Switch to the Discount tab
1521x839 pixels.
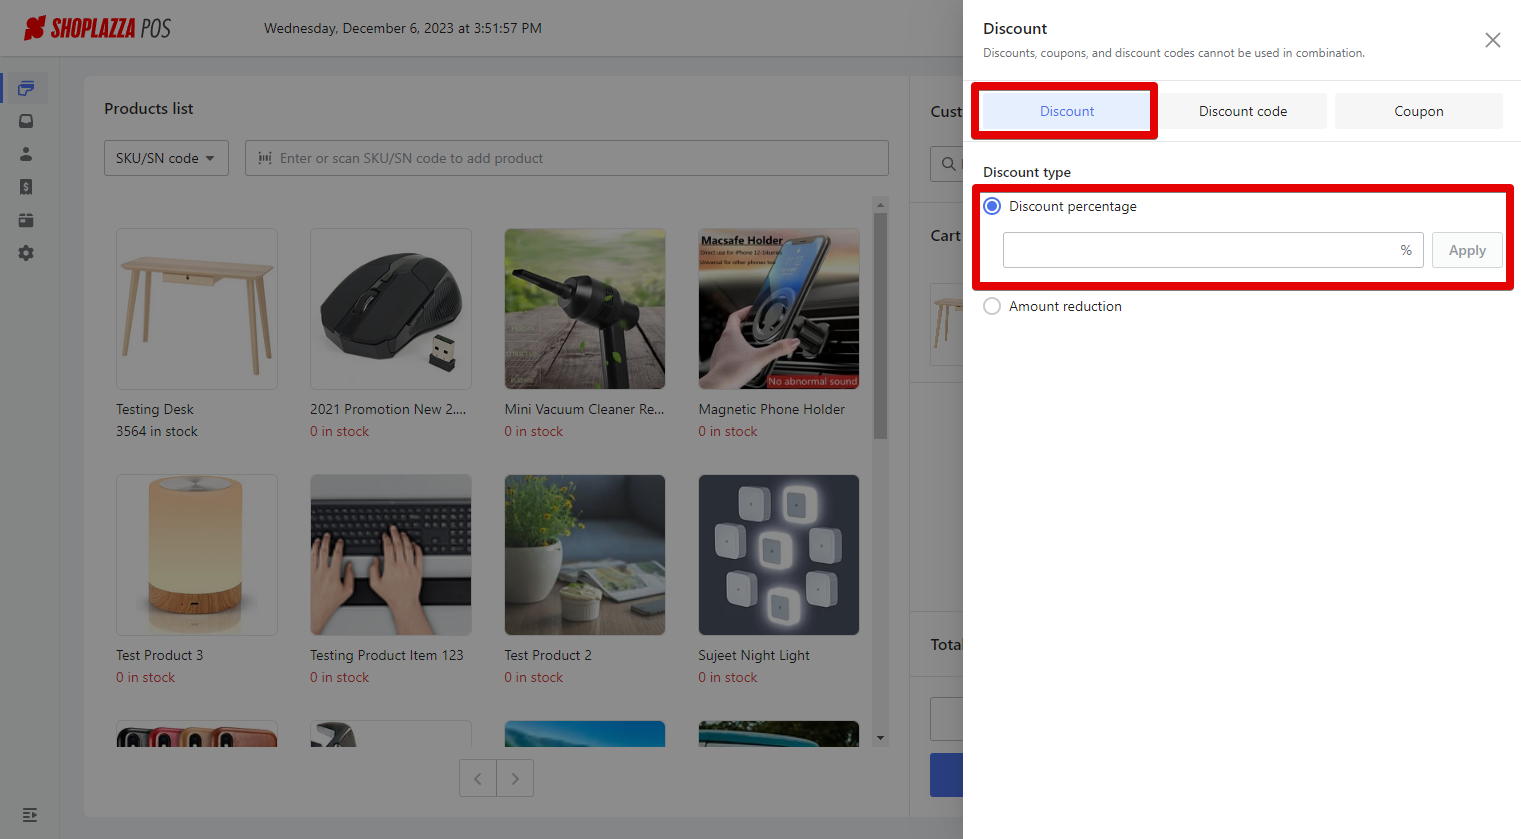(1067, 111)
